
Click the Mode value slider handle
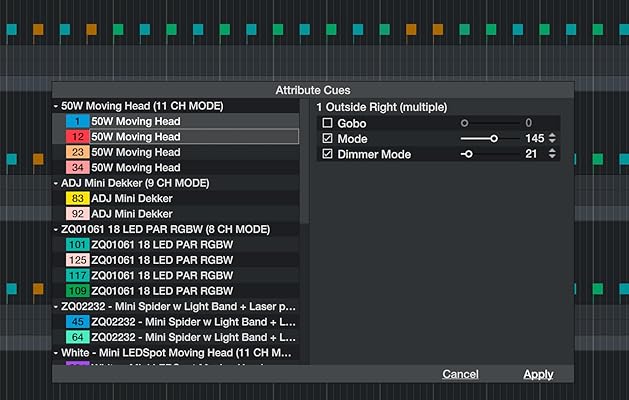click(494, 138)
